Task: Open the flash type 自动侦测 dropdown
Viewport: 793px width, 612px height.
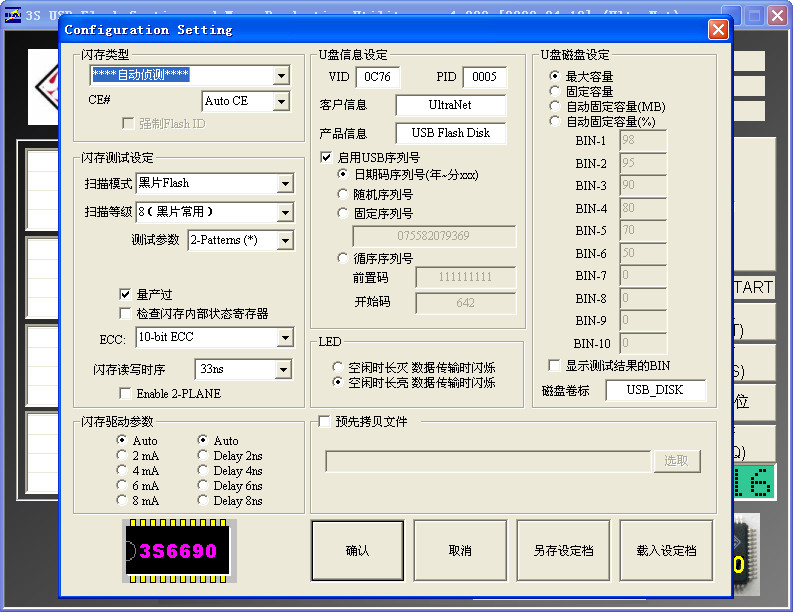Action: coord(281,76)
